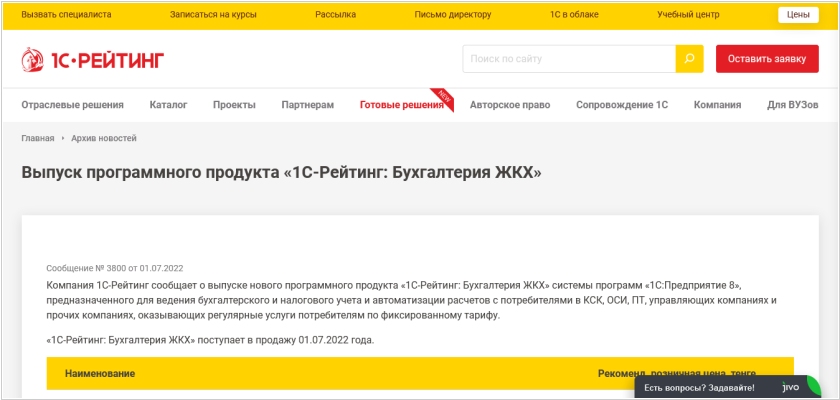Screen dimensions: 840x400
Task: Open the Каталог menu item
Action: click(168, 105)
